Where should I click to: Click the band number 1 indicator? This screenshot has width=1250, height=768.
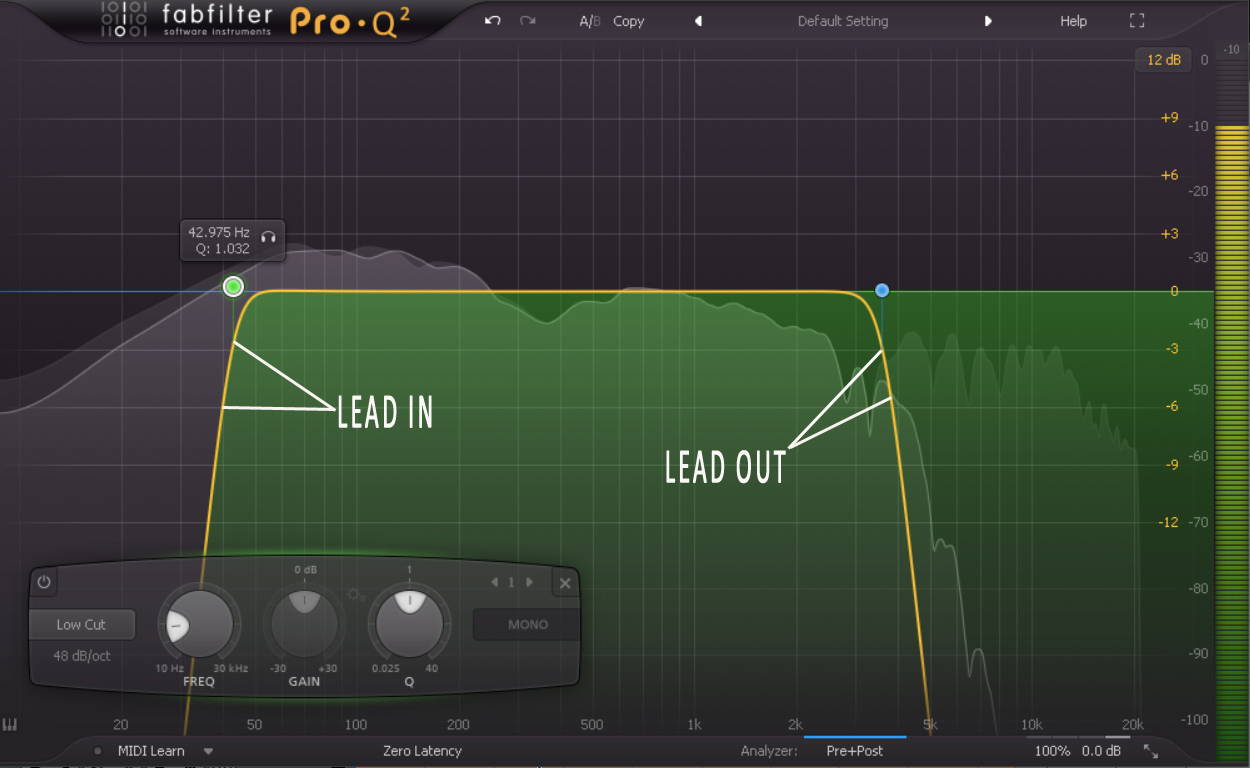tap(512, 582)
